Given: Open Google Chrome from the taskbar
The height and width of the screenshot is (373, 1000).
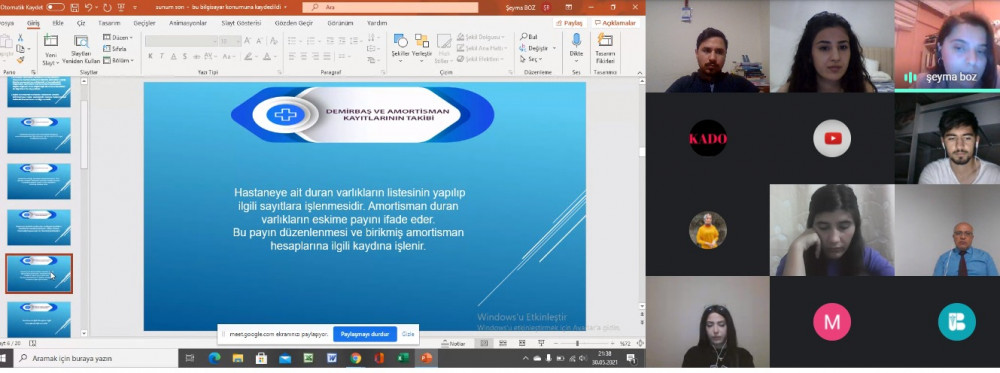Looking at the screenshot, I should click(355, 358).
